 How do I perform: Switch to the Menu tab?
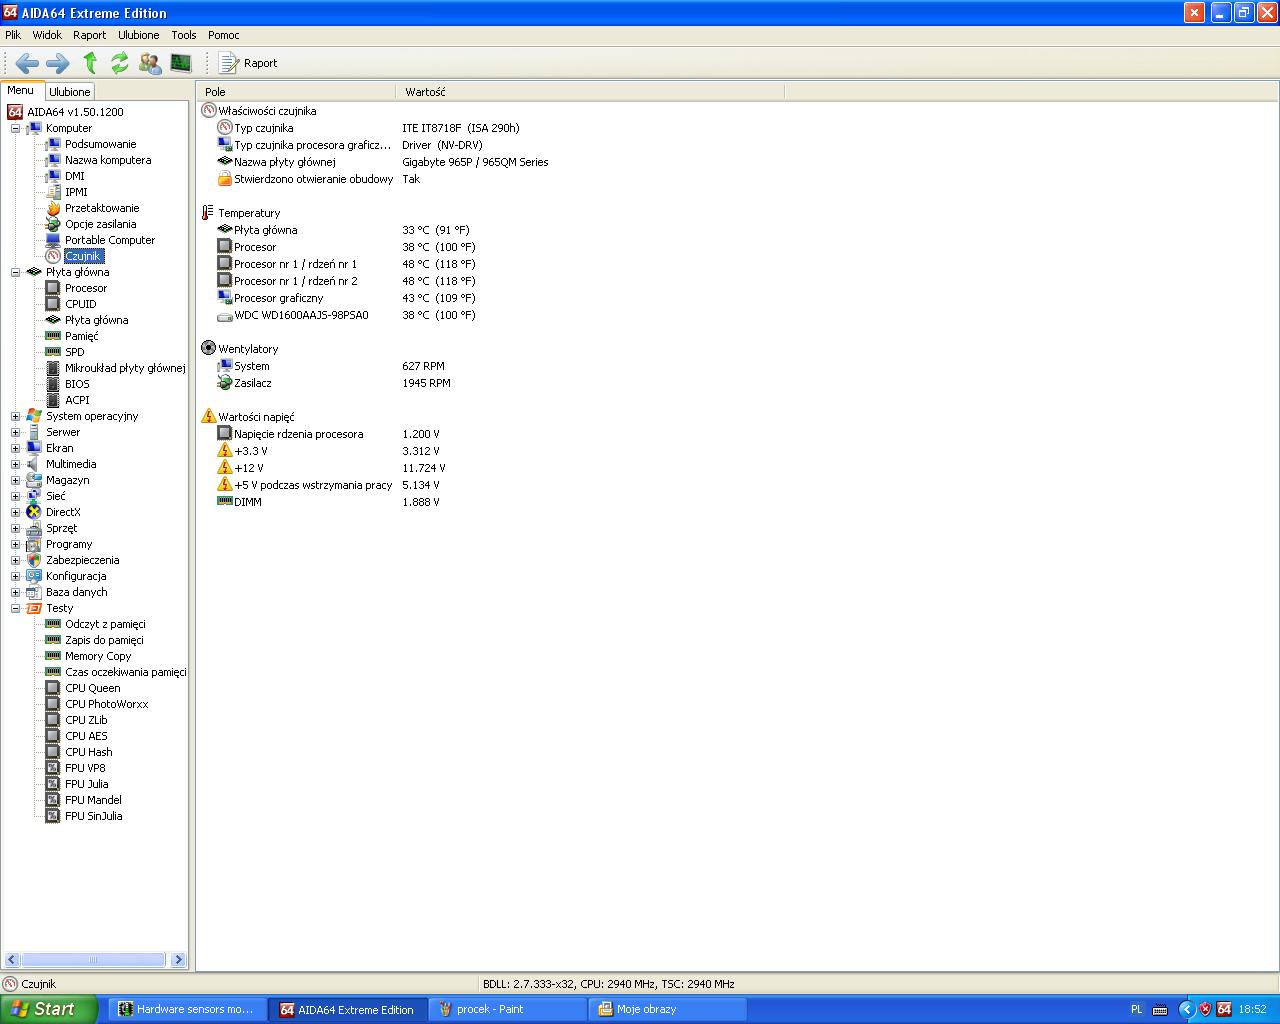(21, 90)
